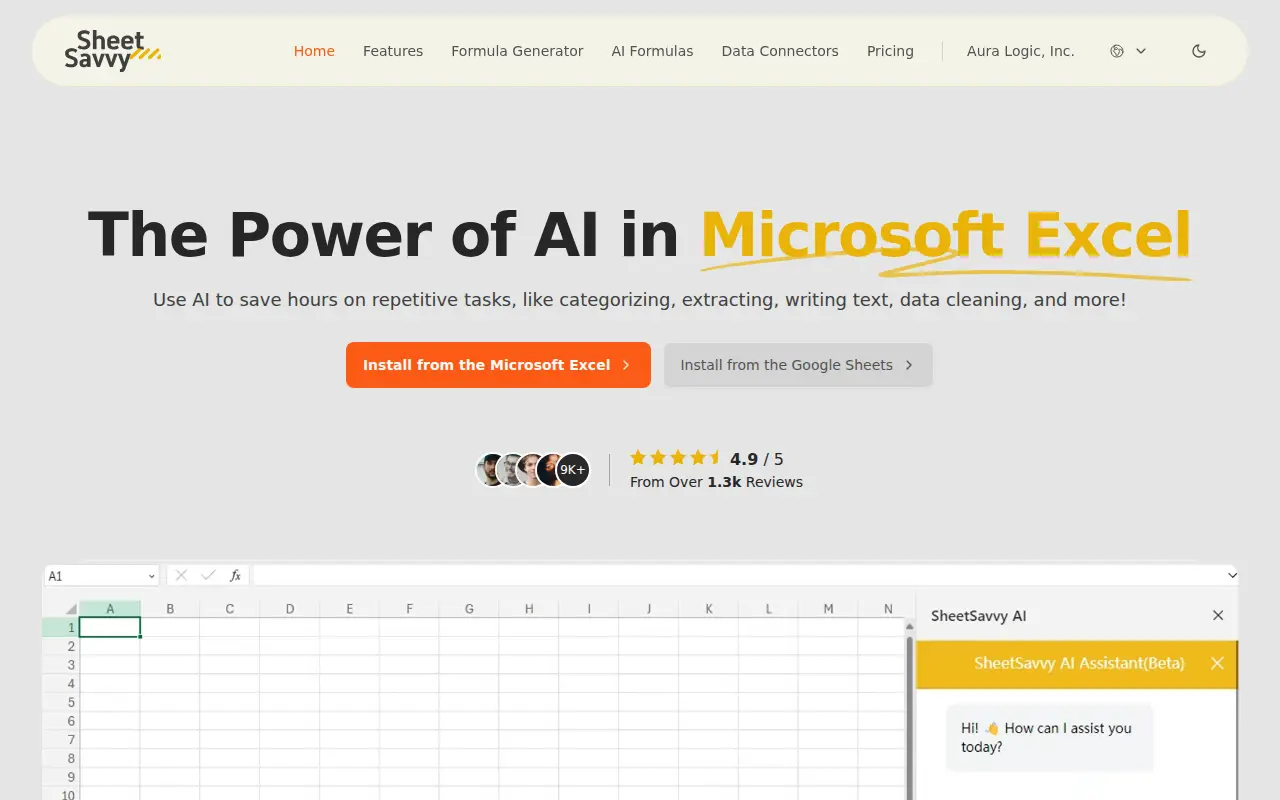
Task: Dismiss the SheetSavvy AI Assistant(Beta) banner
Action: [1217, 663]
